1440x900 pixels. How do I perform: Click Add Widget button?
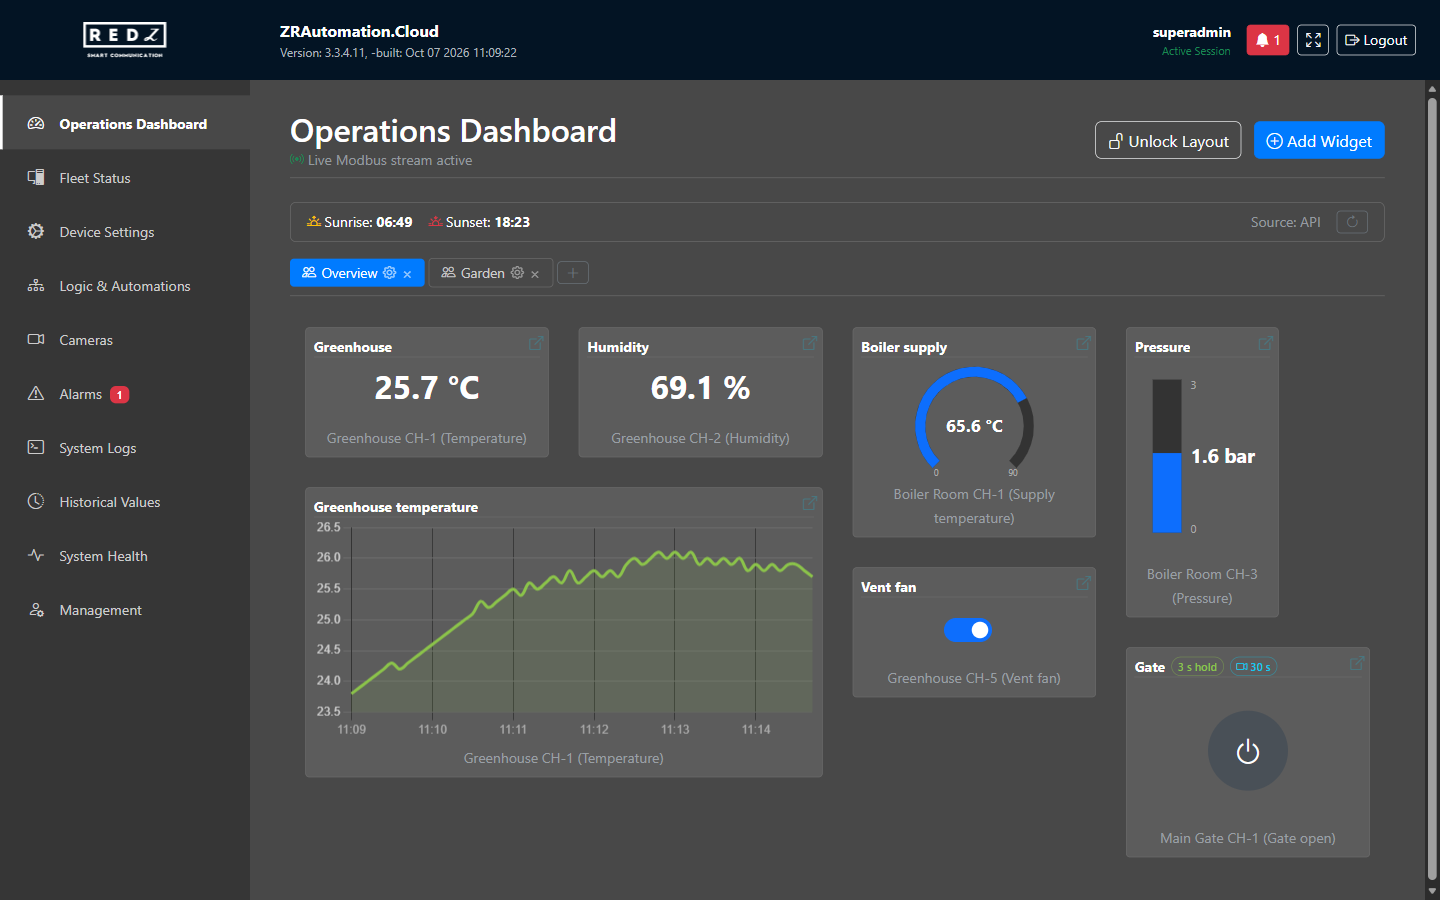(1319, 141)
